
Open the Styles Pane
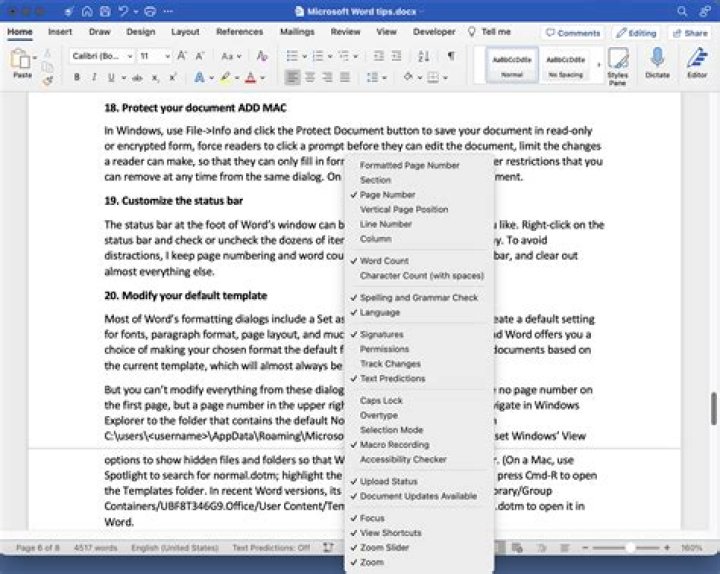pyautogui.click(x=618, y=66)
